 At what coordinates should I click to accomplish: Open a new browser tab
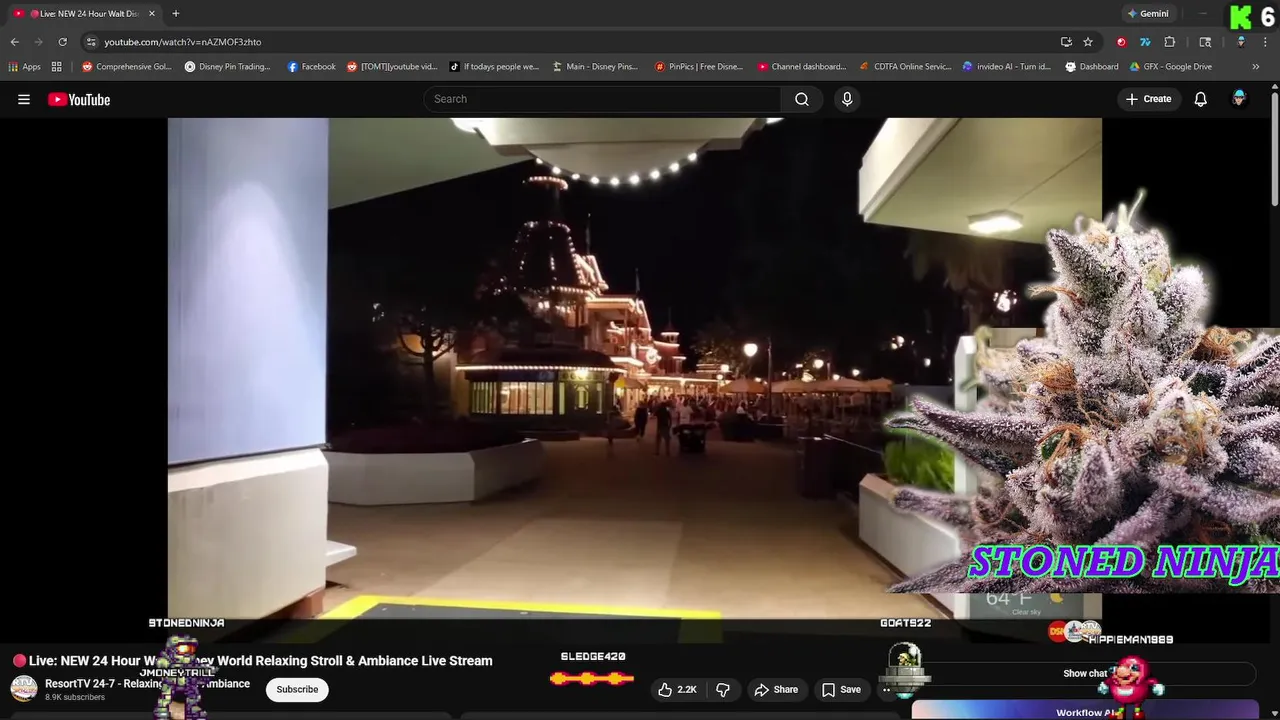[x=175, y=13]
